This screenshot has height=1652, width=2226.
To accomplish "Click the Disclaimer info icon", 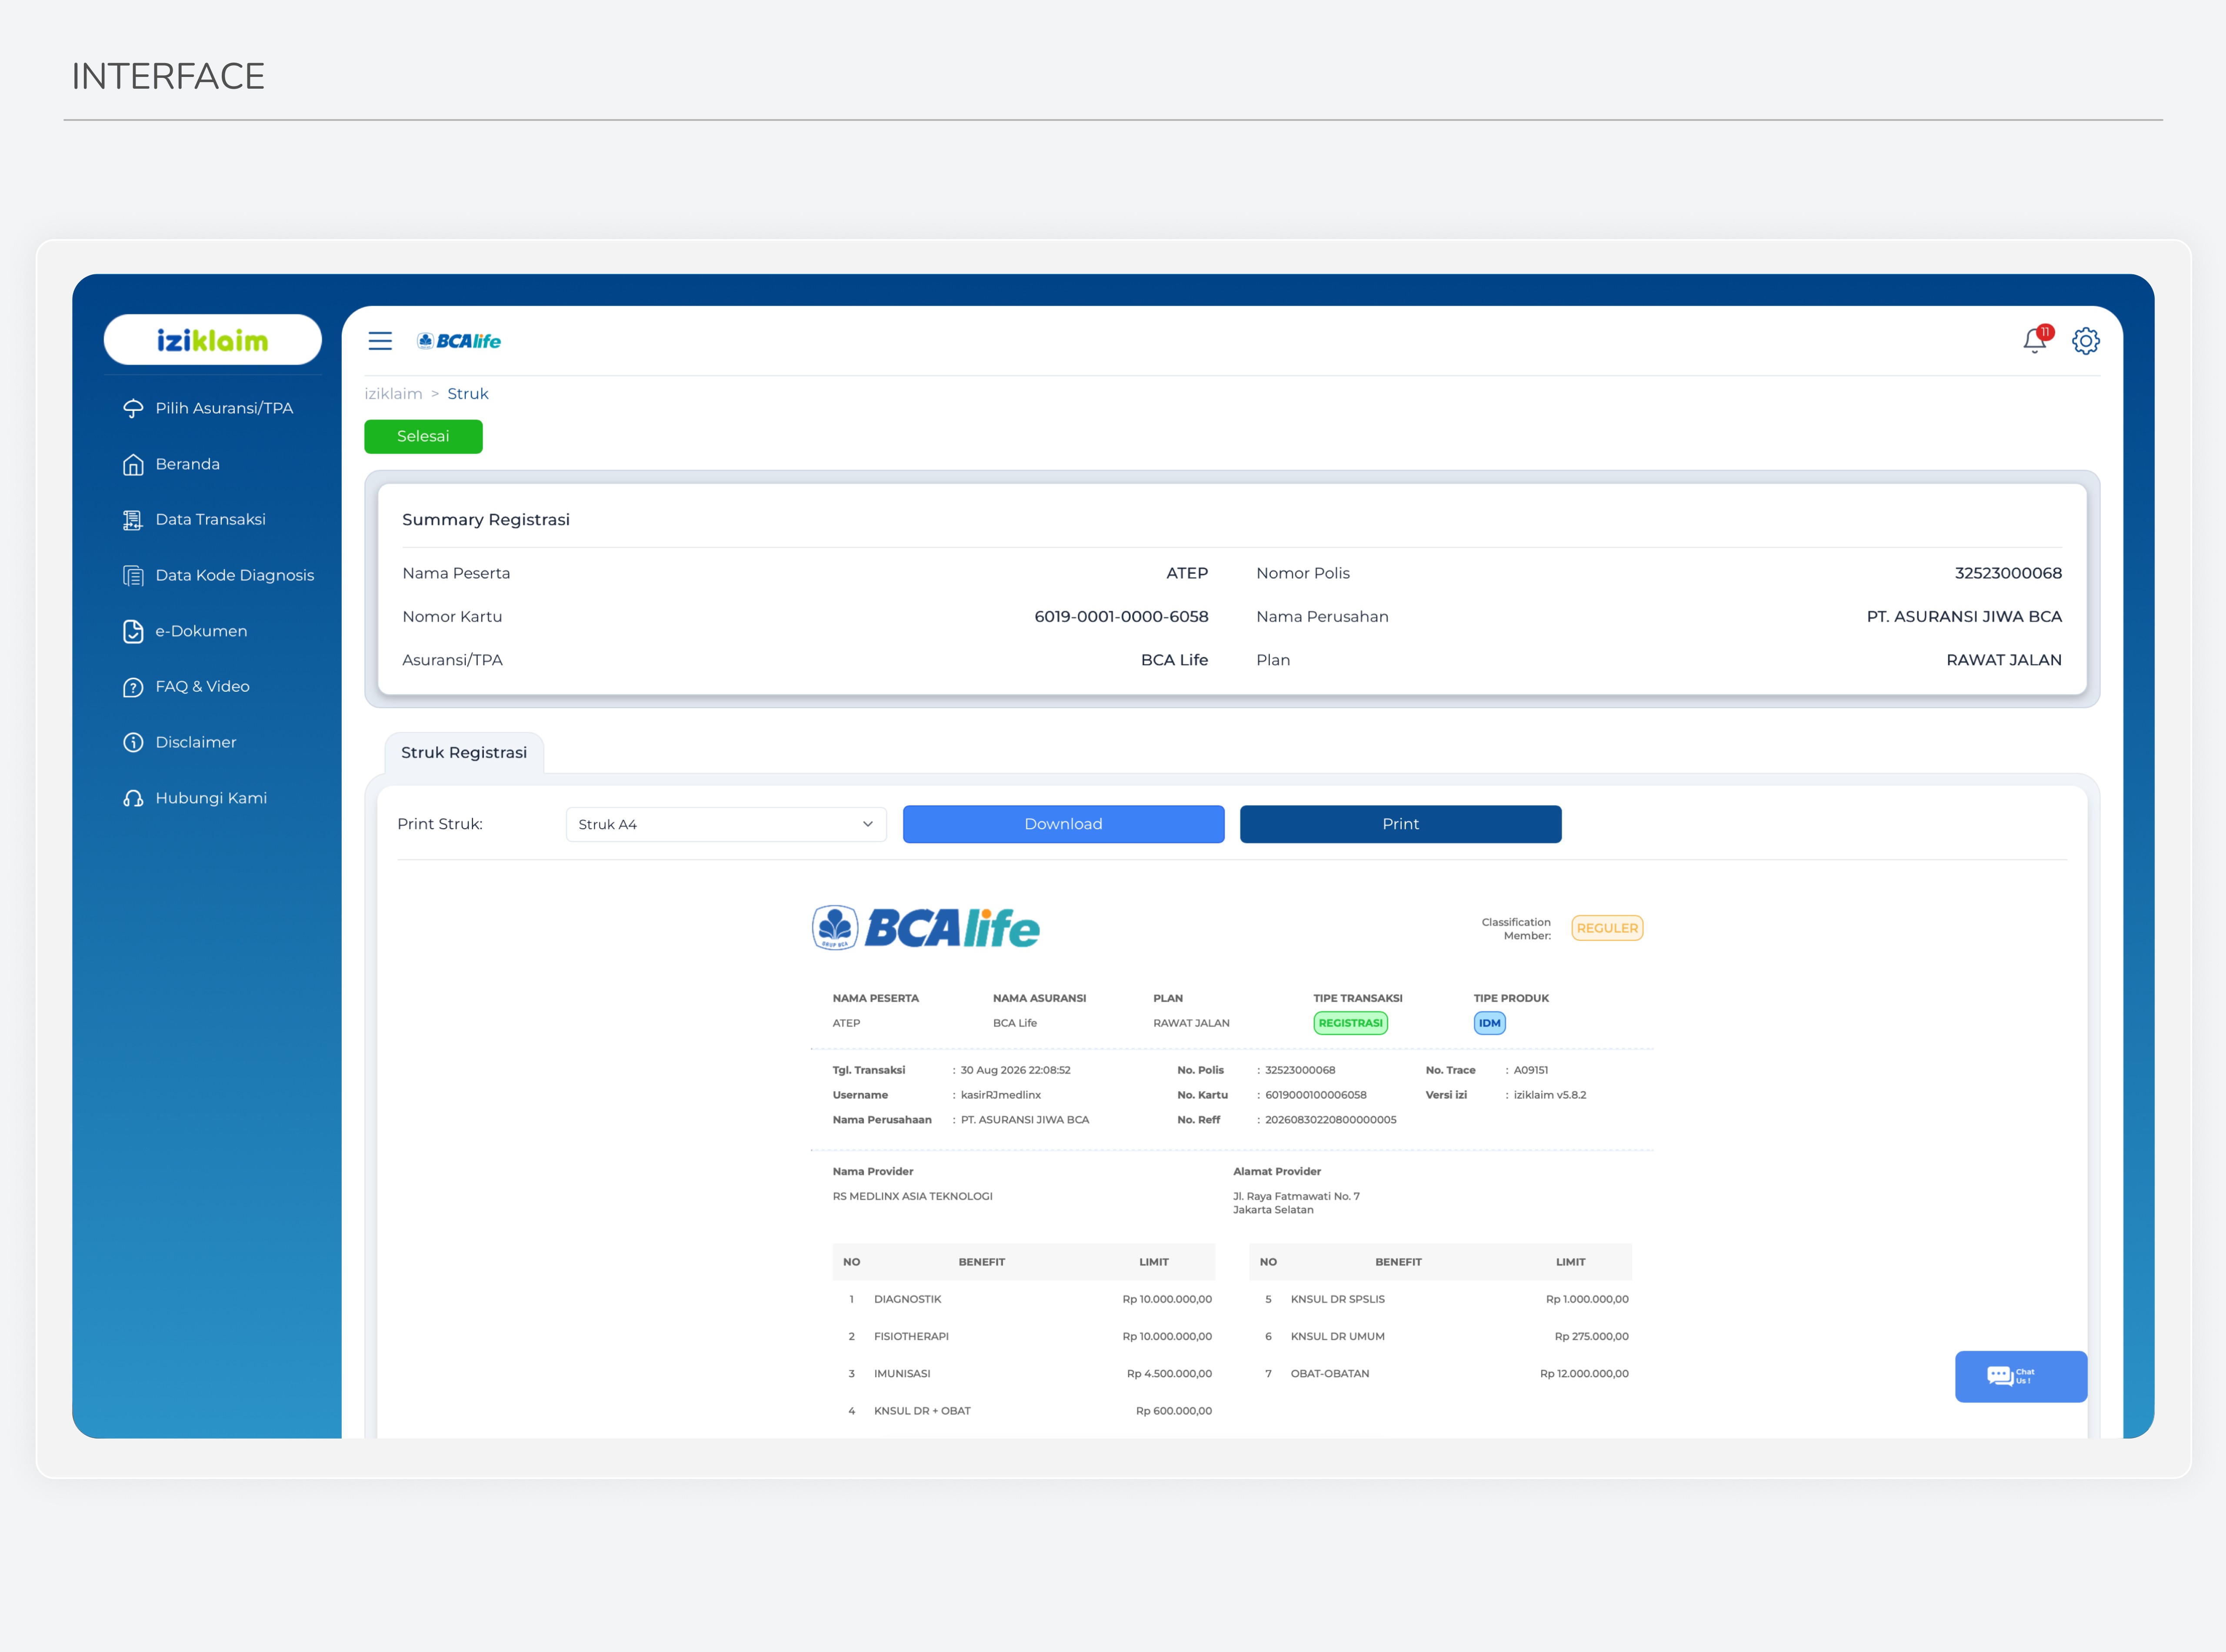I will [x=133, y=742].
